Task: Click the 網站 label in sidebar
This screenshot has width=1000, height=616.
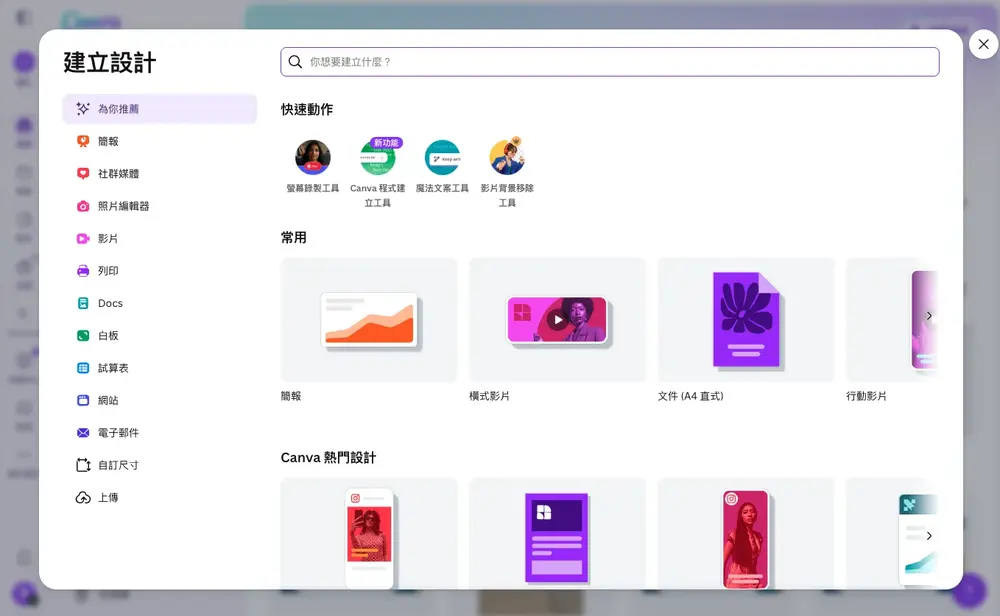Action: [108, 400]
